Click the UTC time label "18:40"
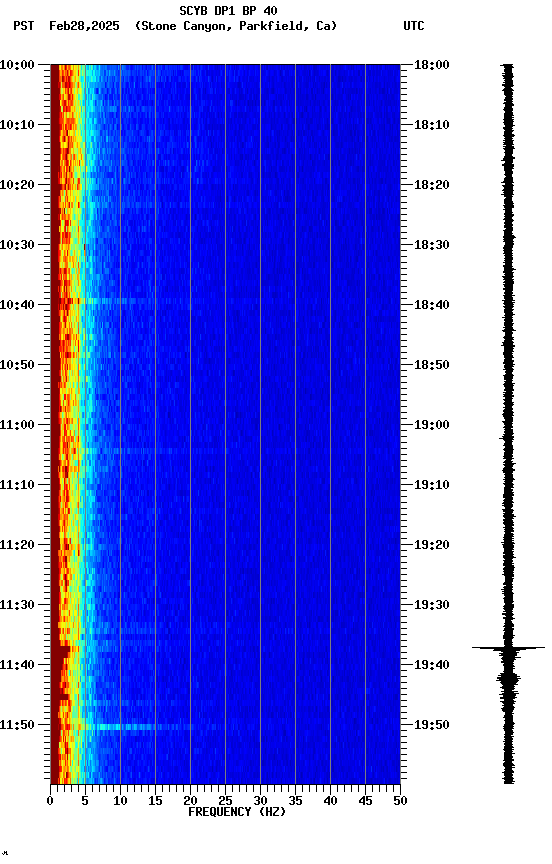Viewport: 552px width, 864px height. (x=432, y=305)
